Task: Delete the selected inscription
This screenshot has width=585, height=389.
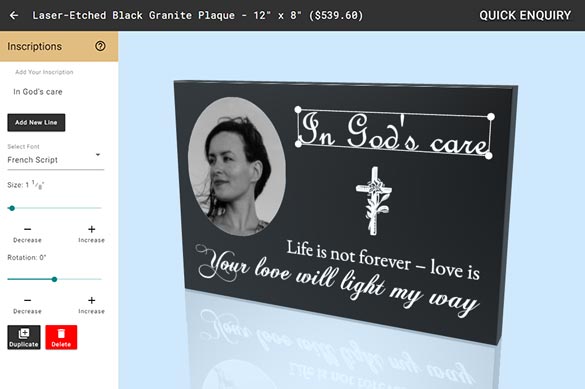Action: (x=61, y=337)
